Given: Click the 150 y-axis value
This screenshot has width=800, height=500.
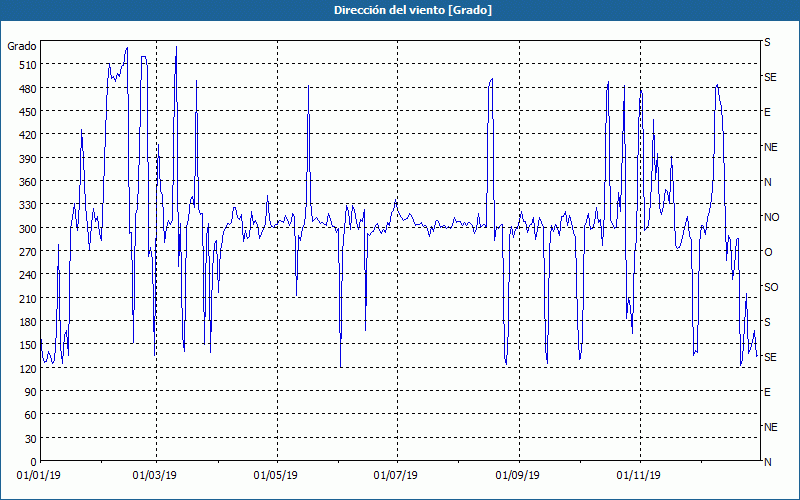Looking at the screenshot, I should coord(29,345).
